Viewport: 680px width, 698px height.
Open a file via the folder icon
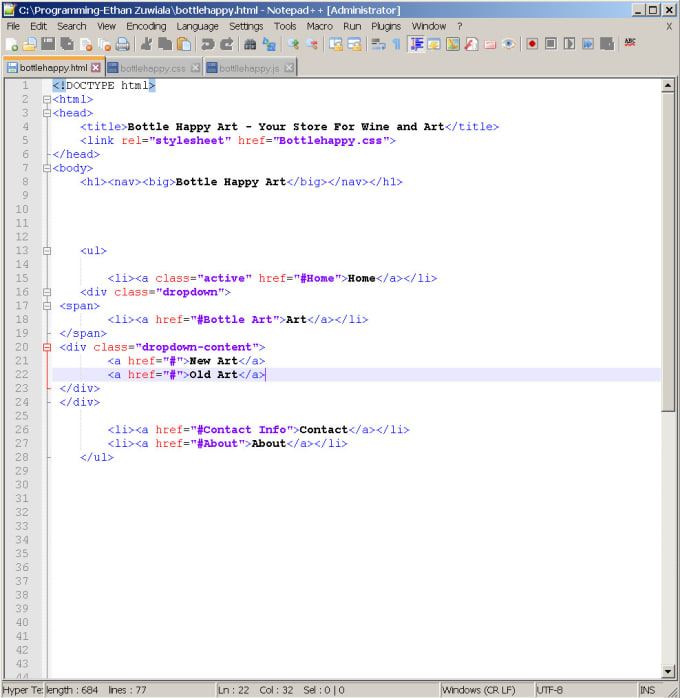coord(29,44)
